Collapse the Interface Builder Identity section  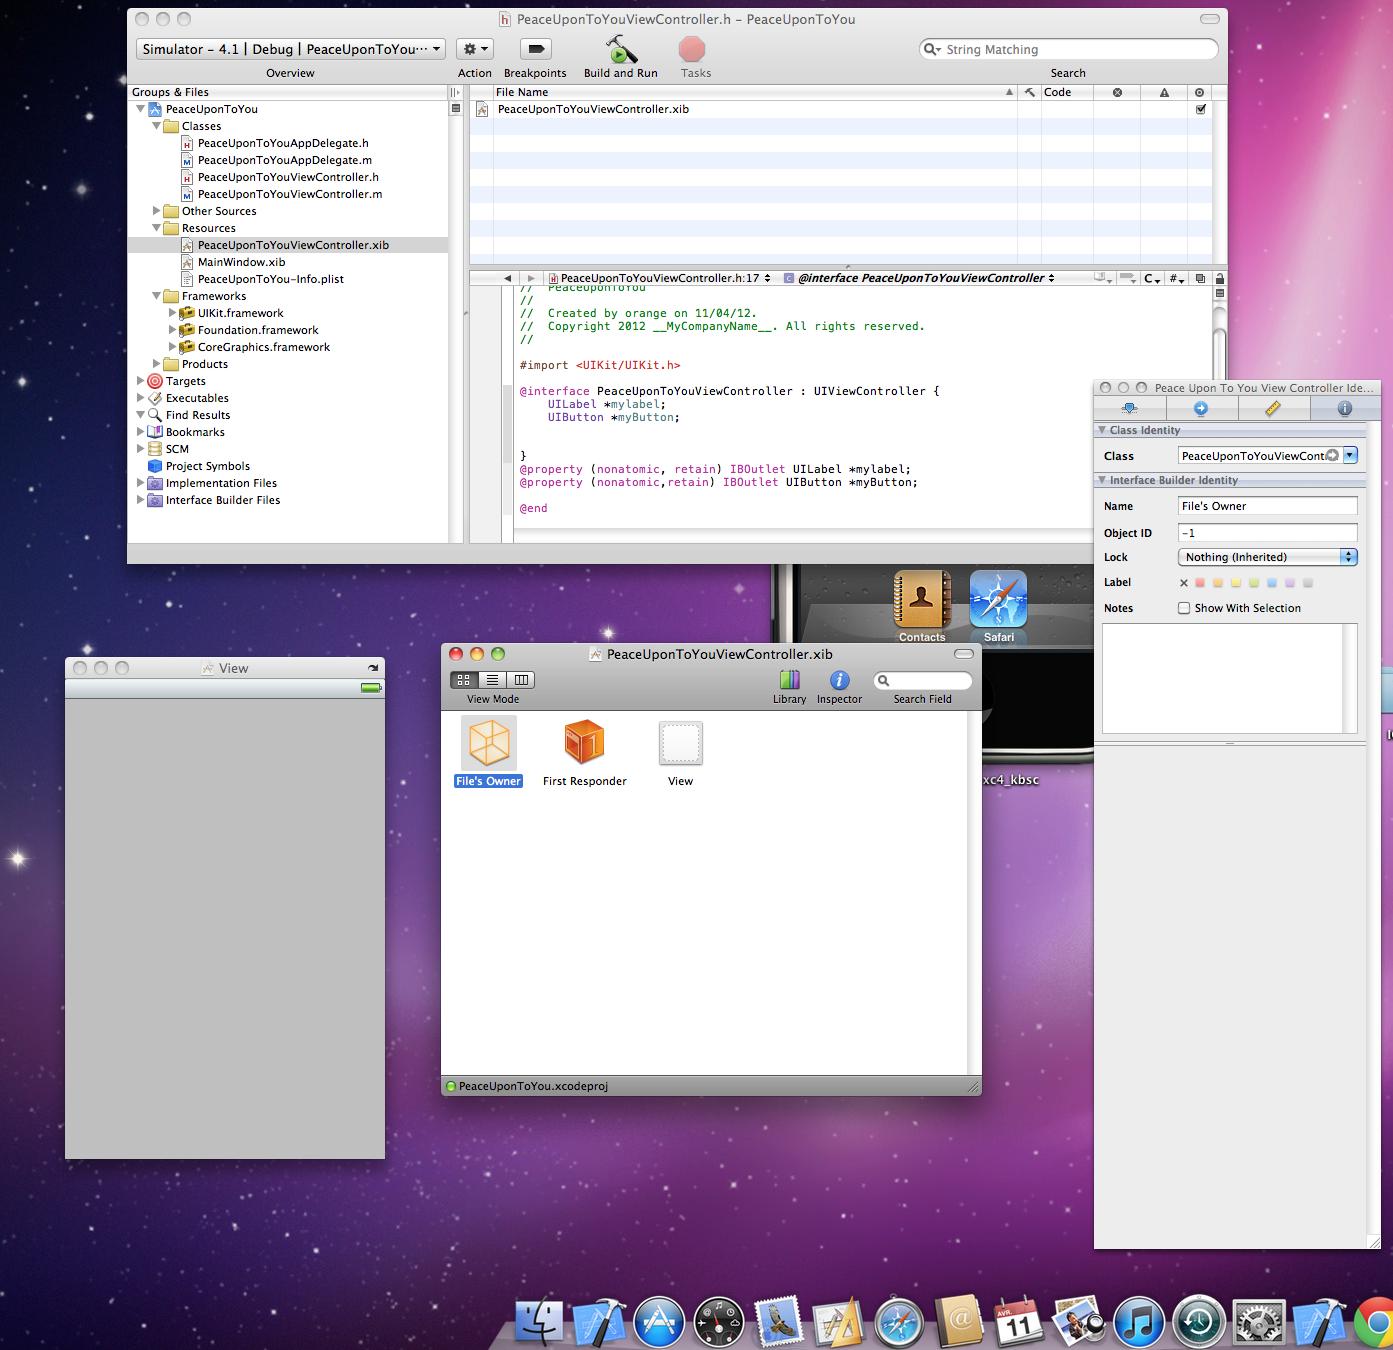pos(1102,480)
